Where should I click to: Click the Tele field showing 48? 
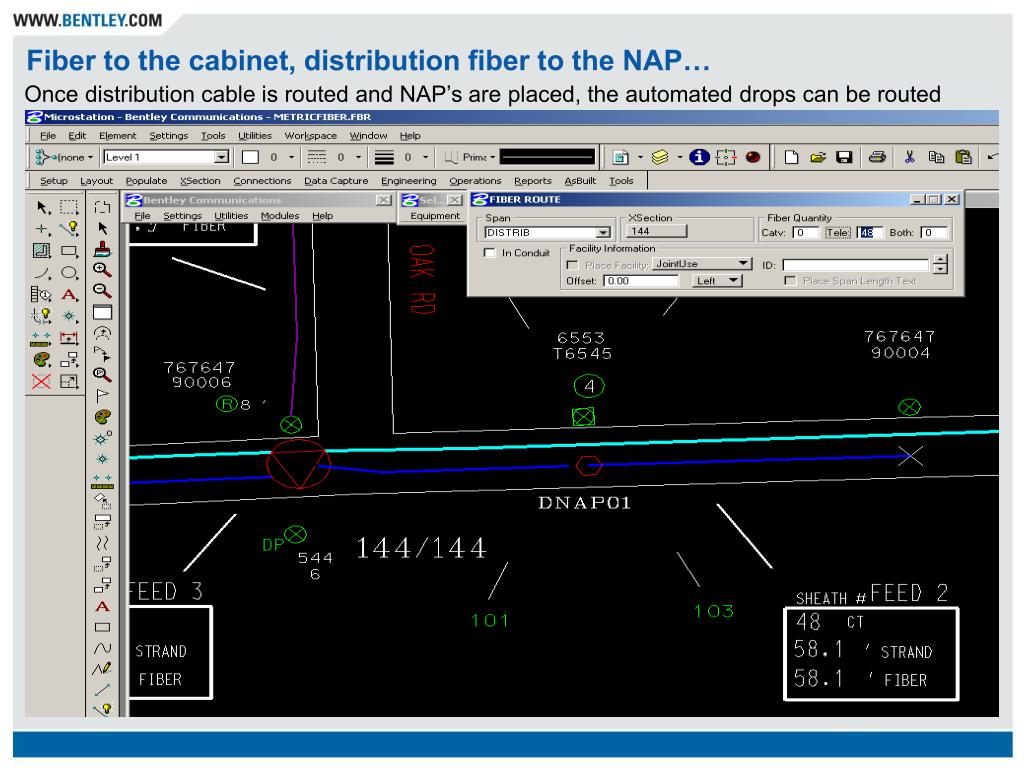point(869,232)
